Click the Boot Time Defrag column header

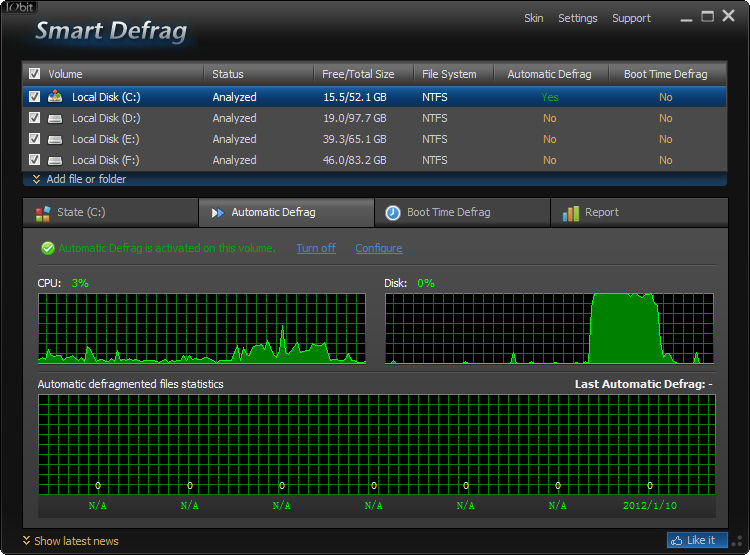(x=667, y=74)
